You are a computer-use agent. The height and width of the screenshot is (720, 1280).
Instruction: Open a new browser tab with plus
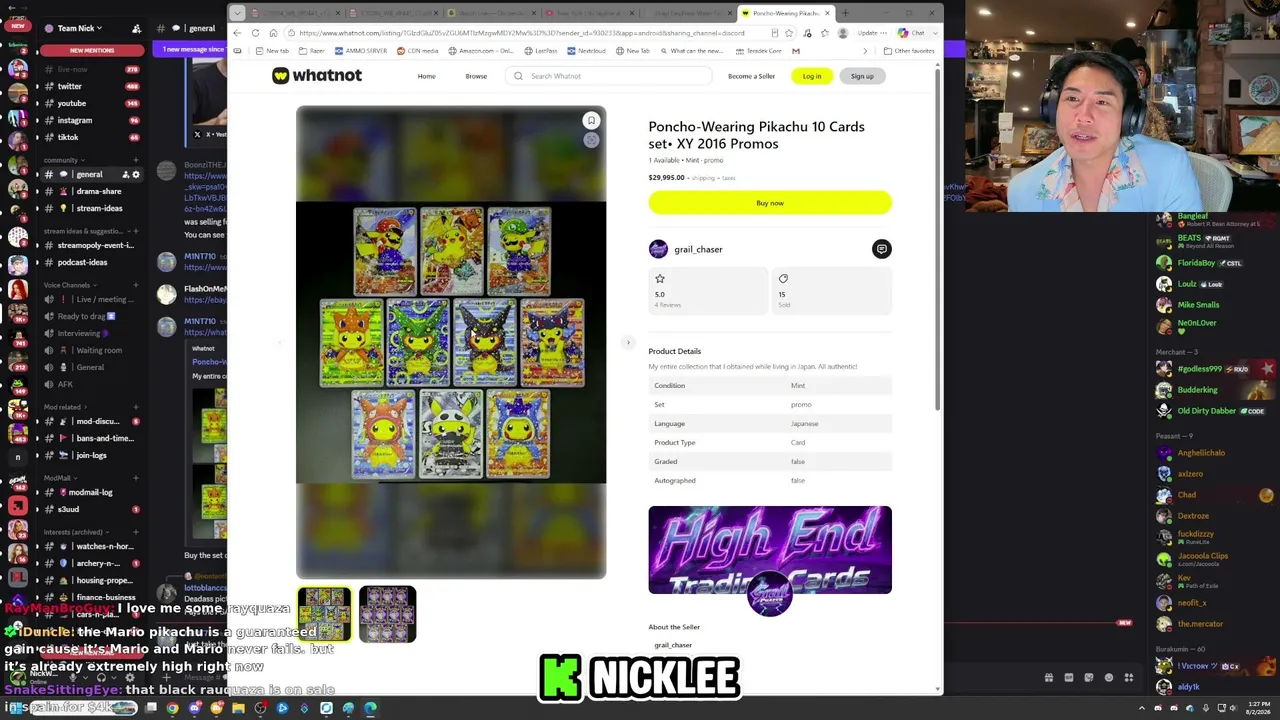[x=845, y=13]
